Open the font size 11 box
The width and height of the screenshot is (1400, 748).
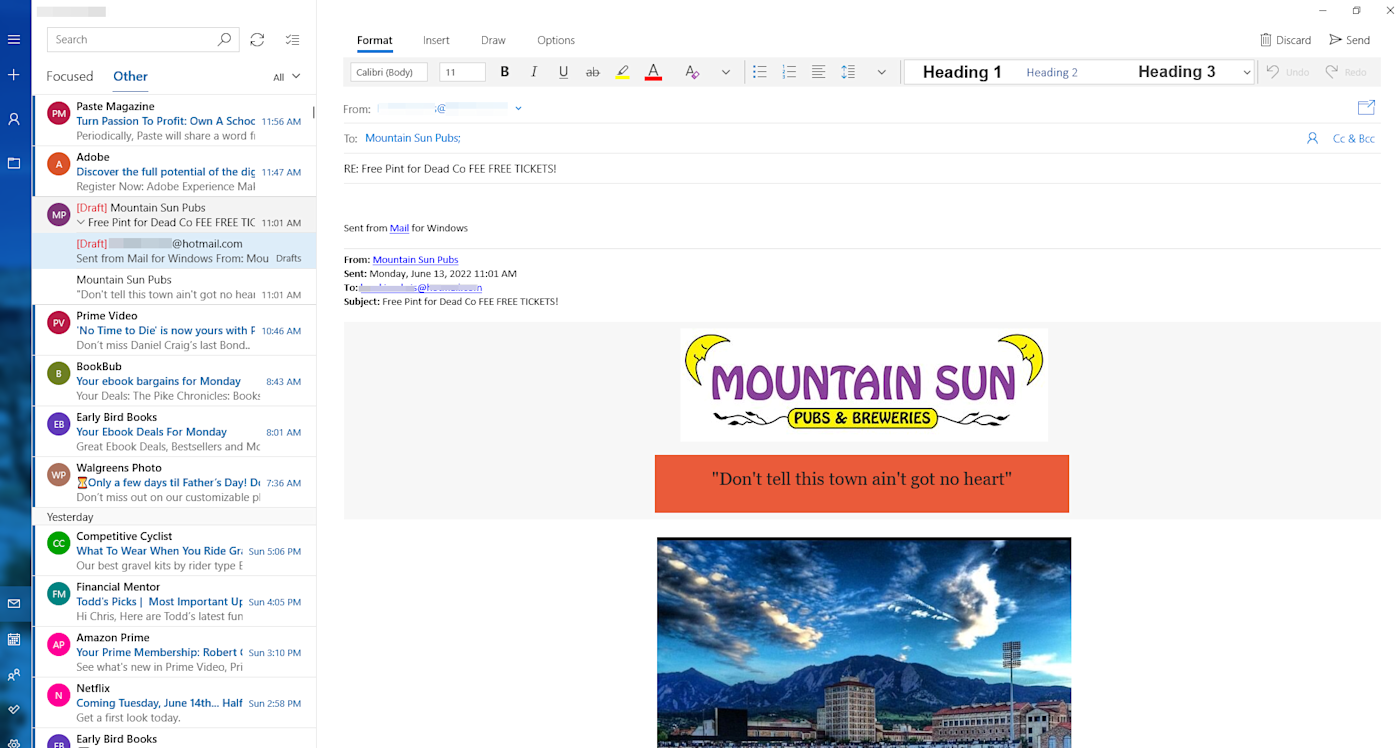(x=462, y=72)
